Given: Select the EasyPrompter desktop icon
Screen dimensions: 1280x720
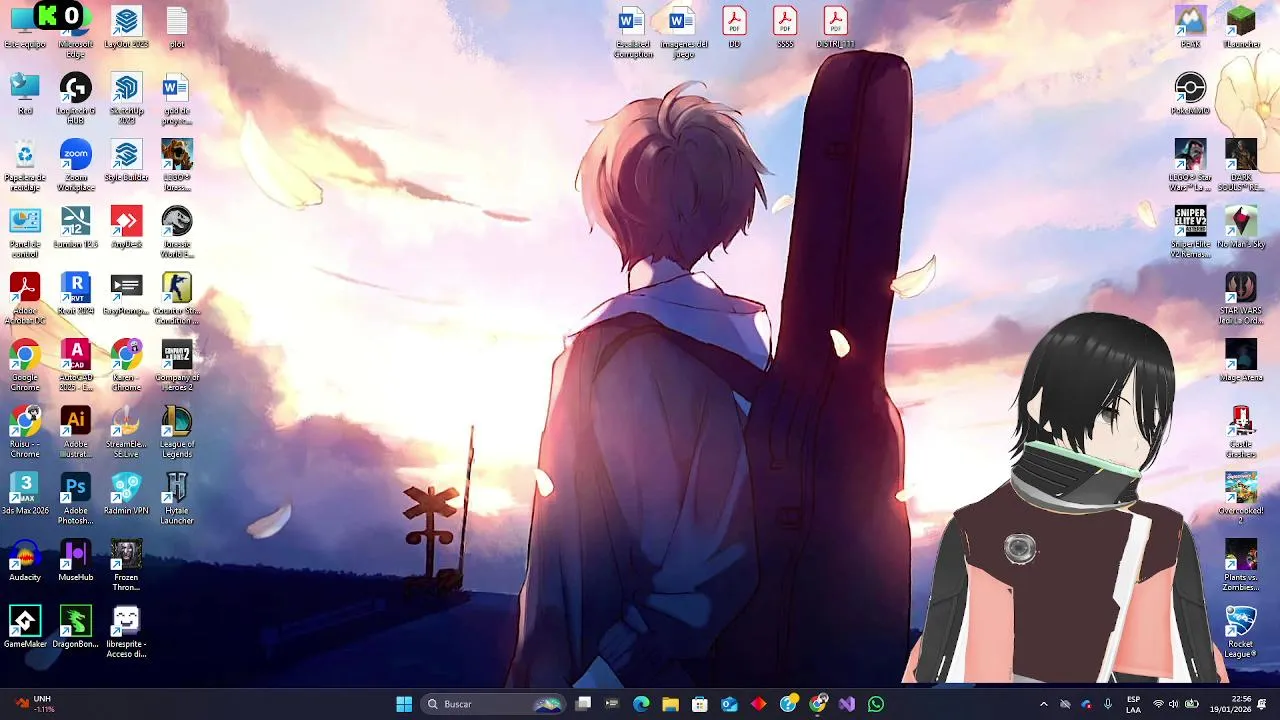Looking at the screenshot, I should coord(126,294).
